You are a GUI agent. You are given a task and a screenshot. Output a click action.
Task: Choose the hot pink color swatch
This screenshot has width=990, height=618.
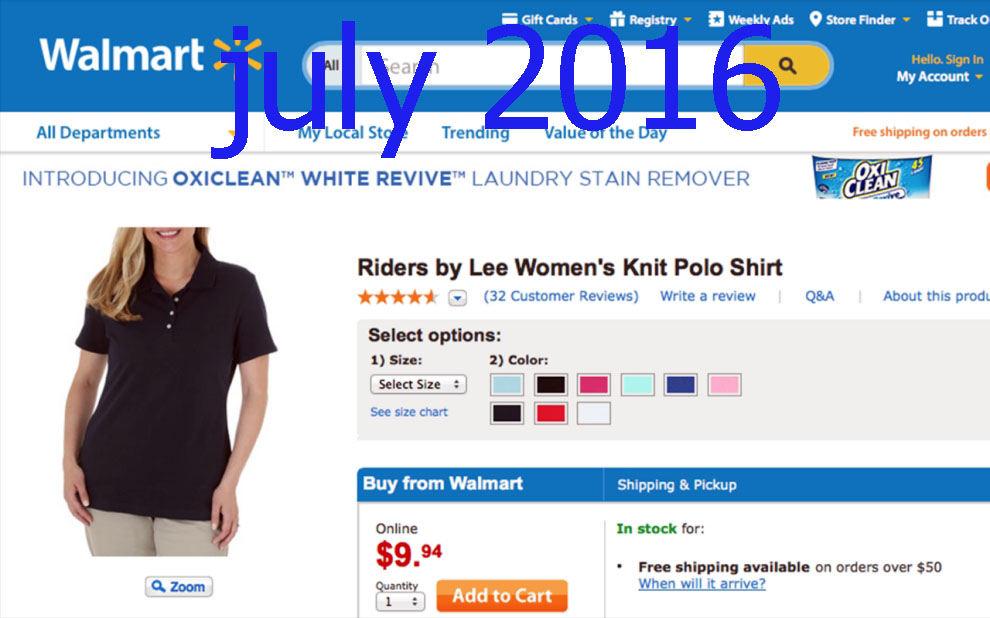click(x=593, y=384)
